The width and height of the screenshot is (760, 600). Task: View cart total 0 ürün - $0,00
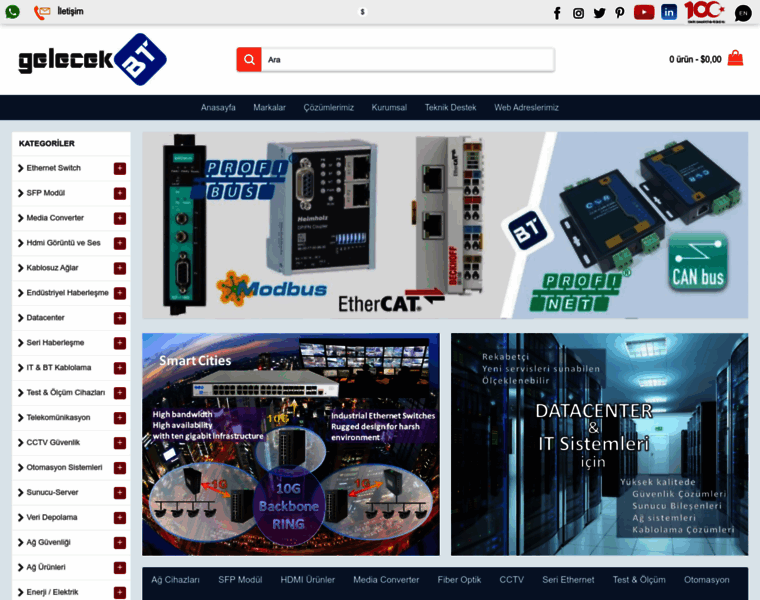(695, 59)
